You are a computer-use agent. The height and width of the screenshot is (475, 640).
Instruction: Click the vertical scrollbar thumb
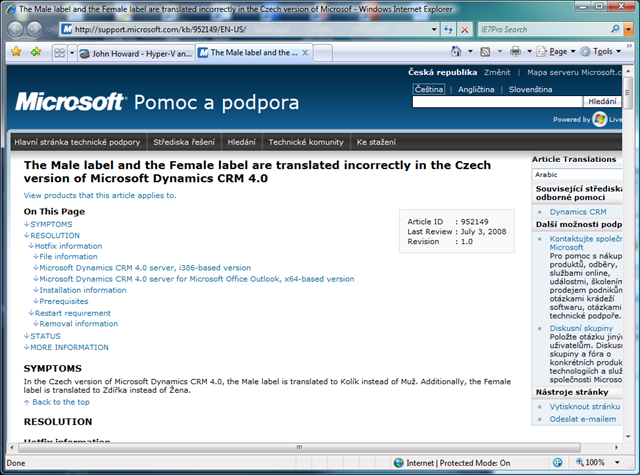(x=628, y=93)
